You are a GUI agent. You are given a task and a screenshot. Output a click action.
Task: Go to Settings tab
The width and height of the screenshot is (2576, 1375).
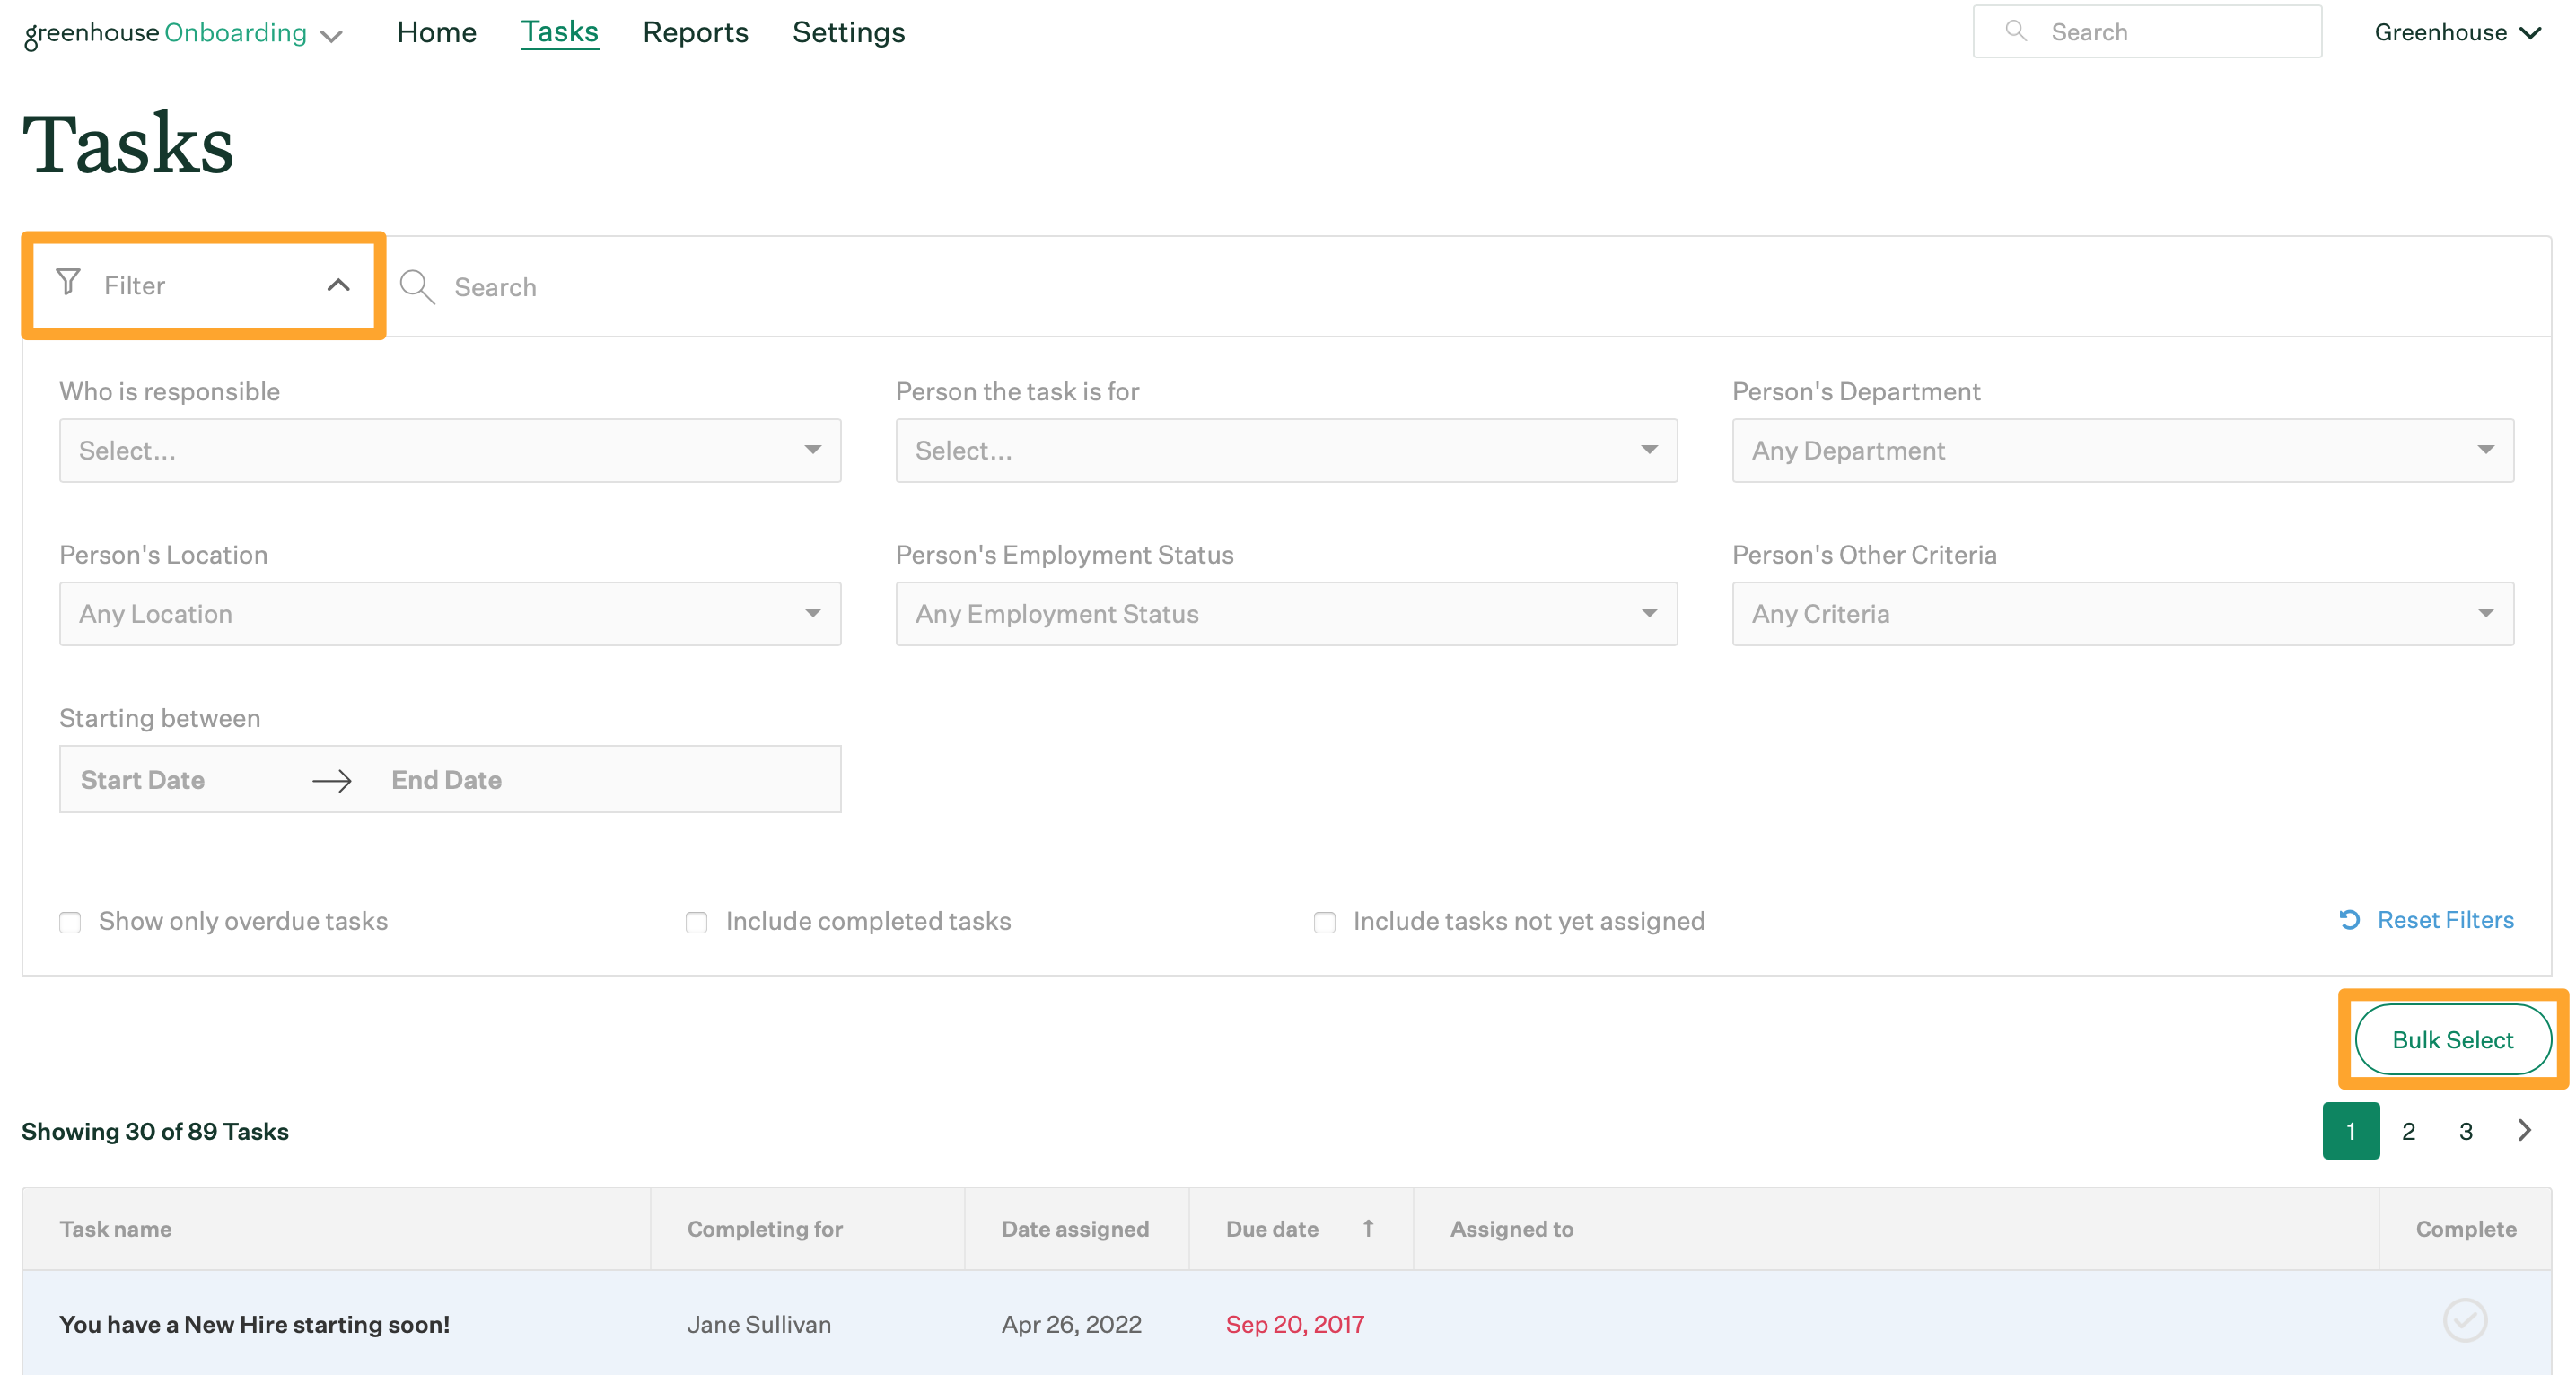[x=848, y=32]
